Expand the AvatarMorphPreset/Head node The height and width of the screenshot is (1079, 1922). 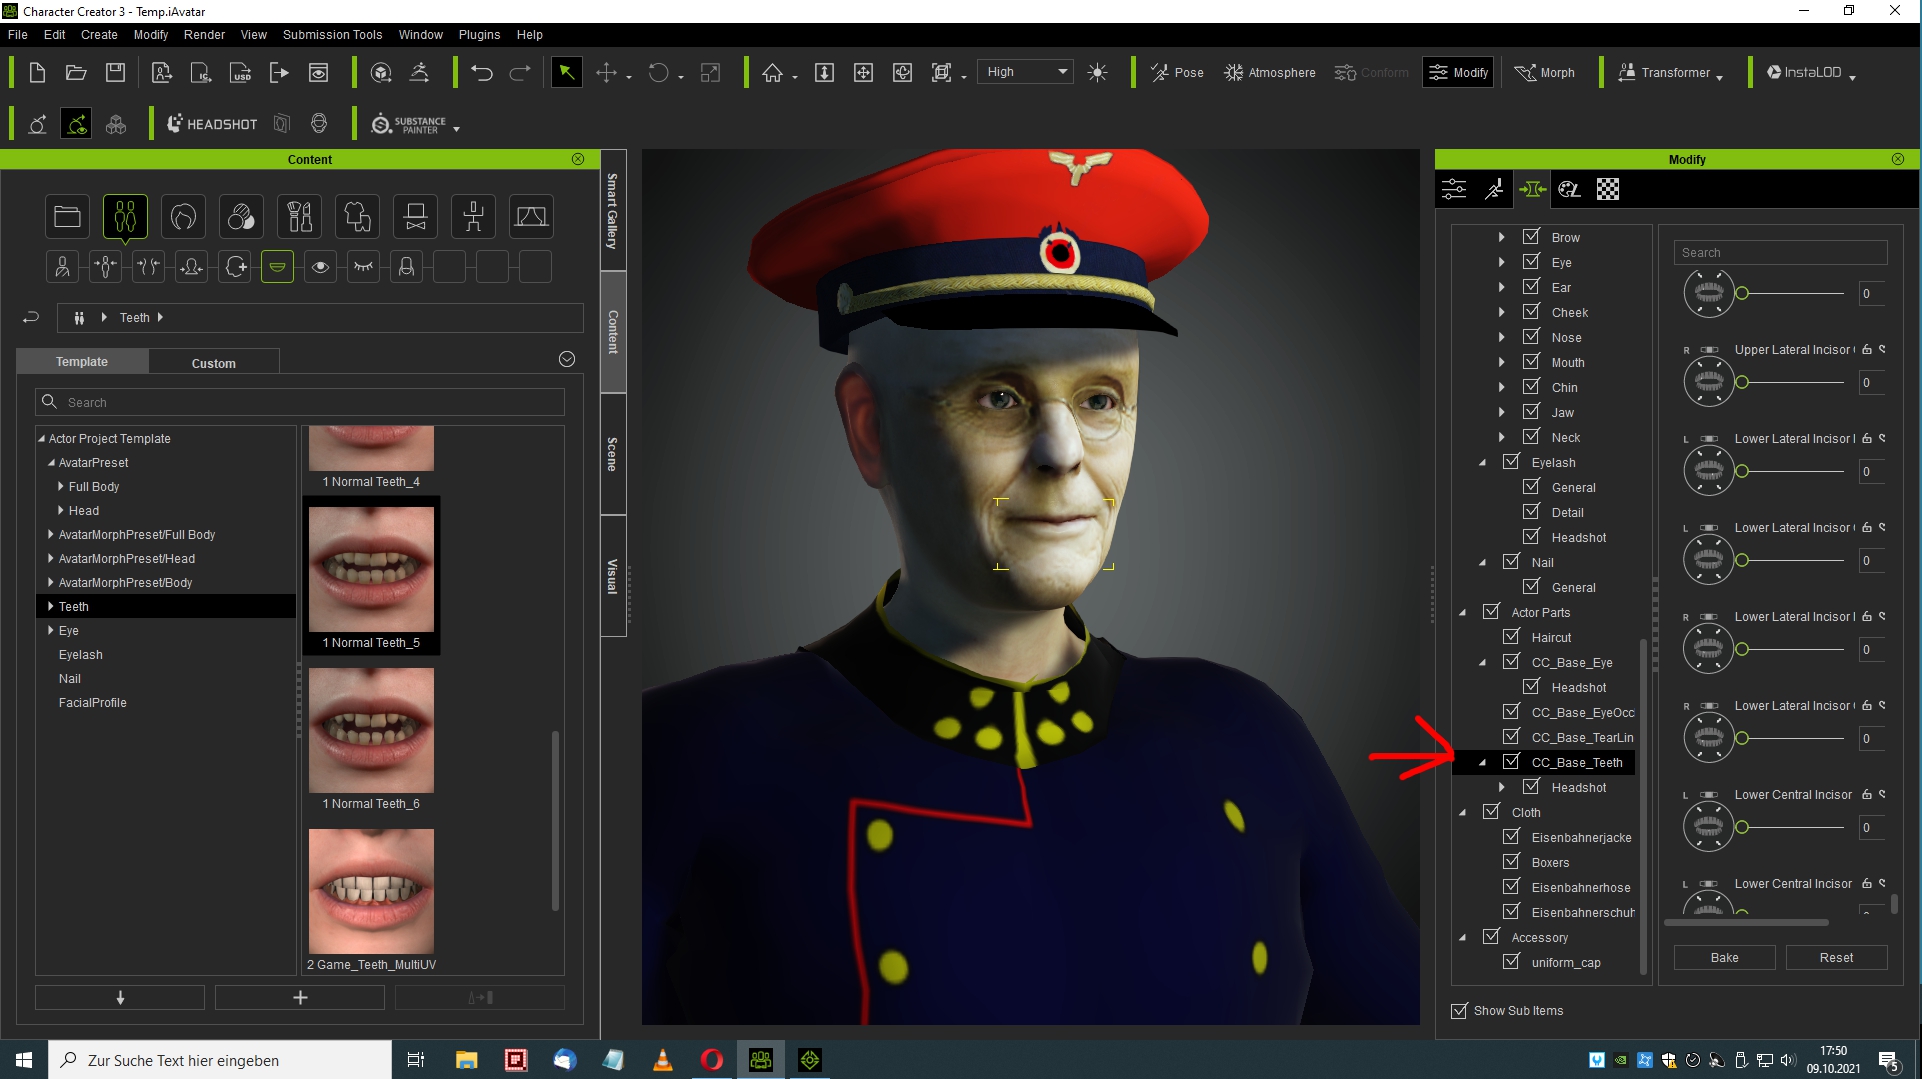[x=50, y=558]
